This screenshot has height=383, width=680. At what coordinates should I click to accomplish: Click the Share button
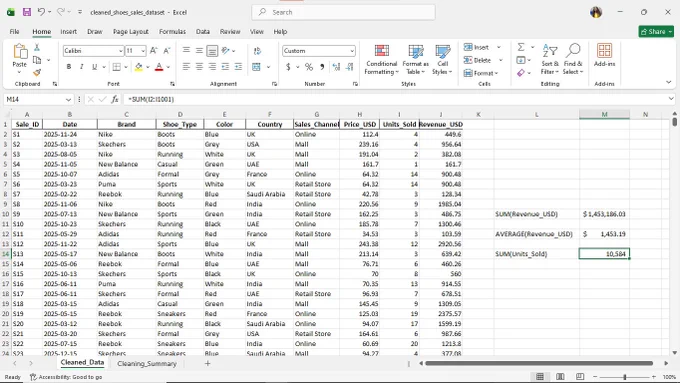pos(656,31)
